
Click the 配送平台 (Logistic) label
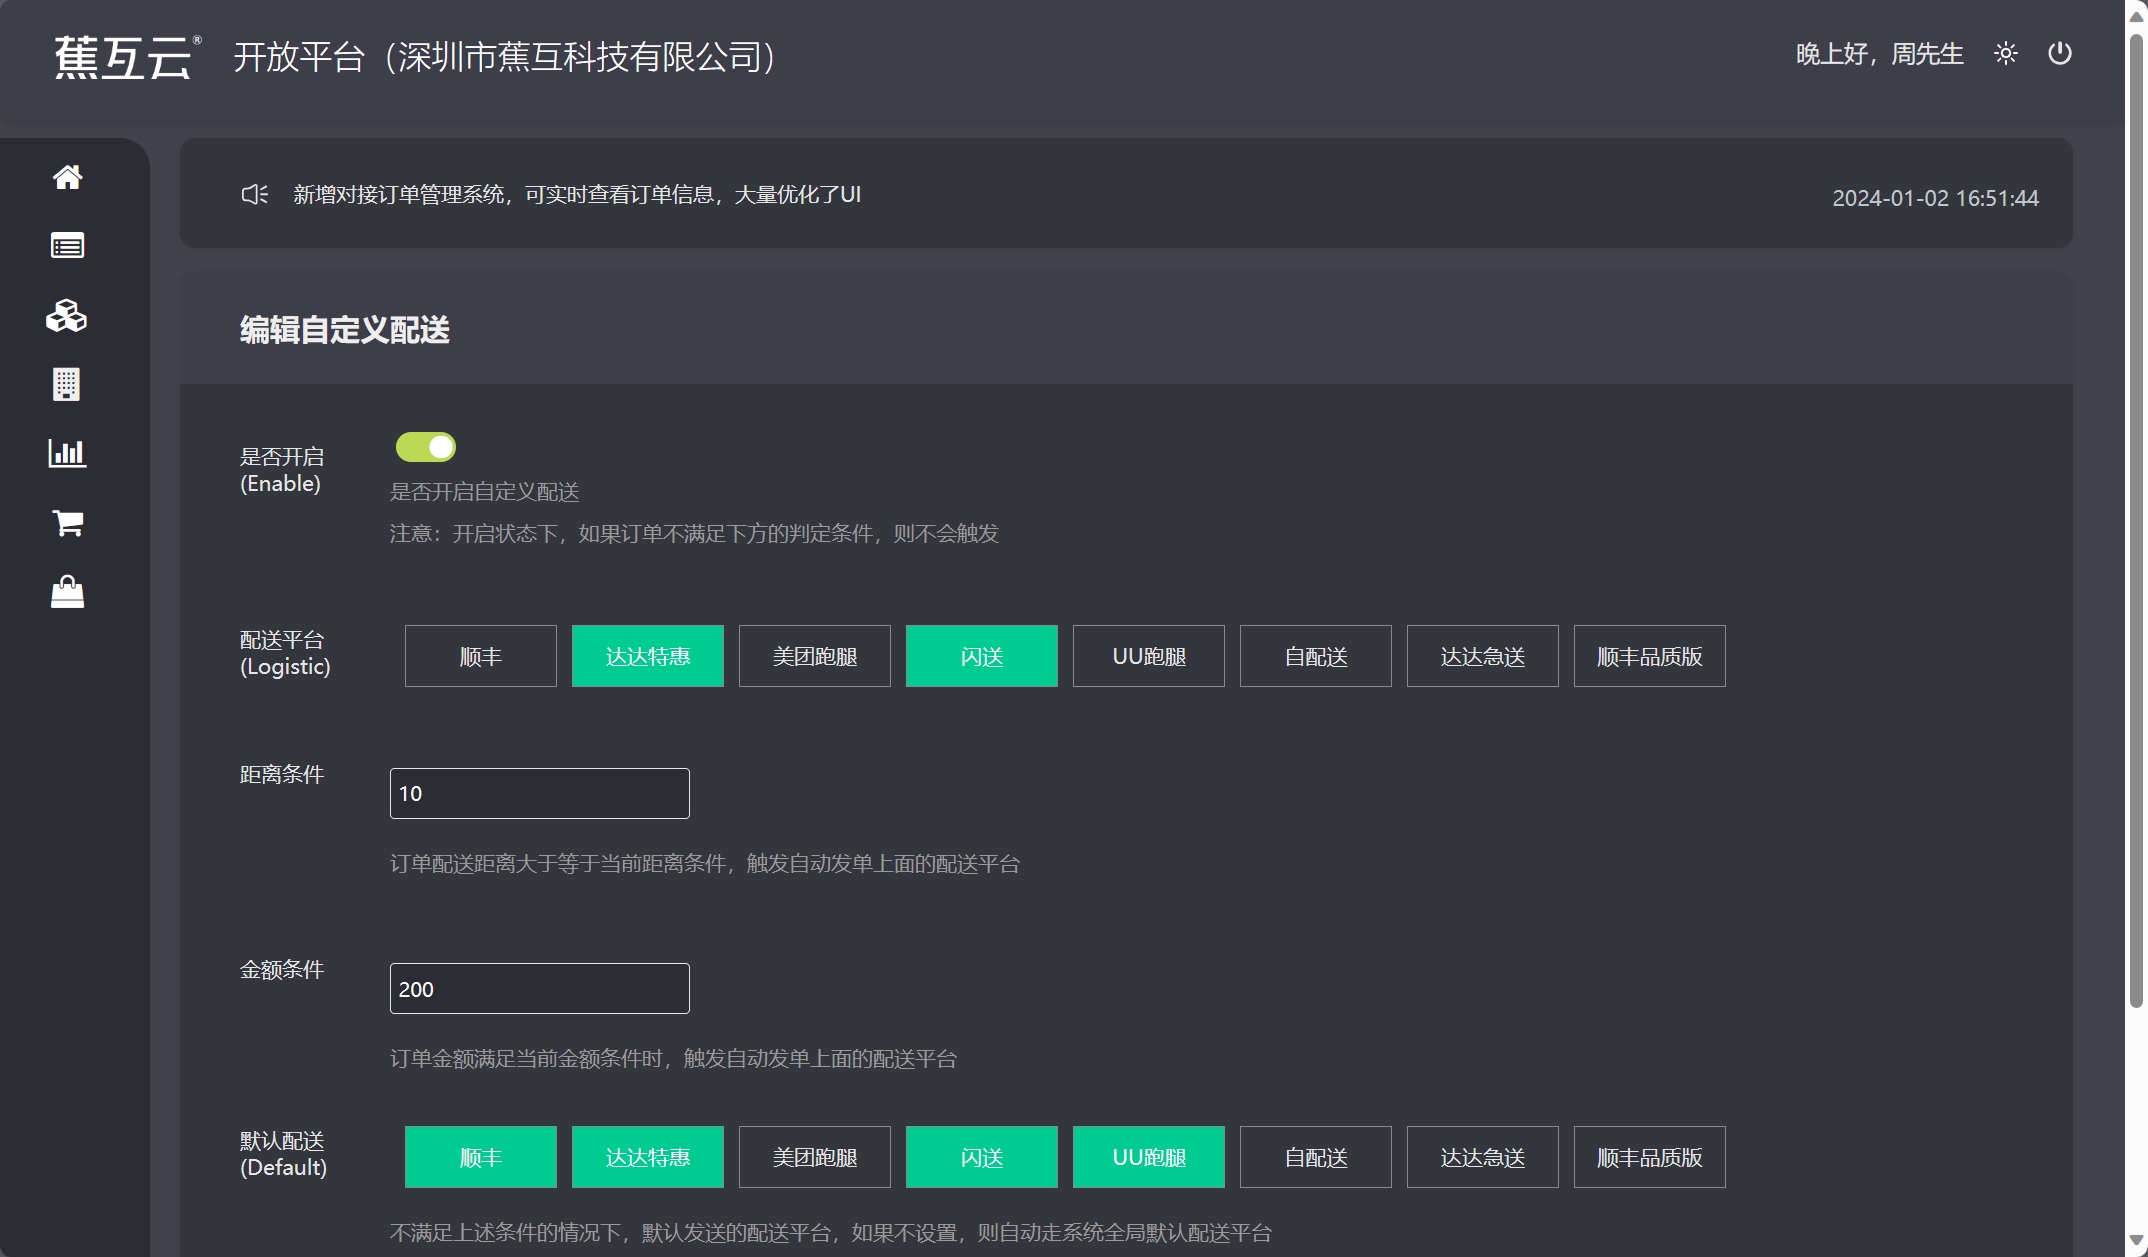click(285, 653)
